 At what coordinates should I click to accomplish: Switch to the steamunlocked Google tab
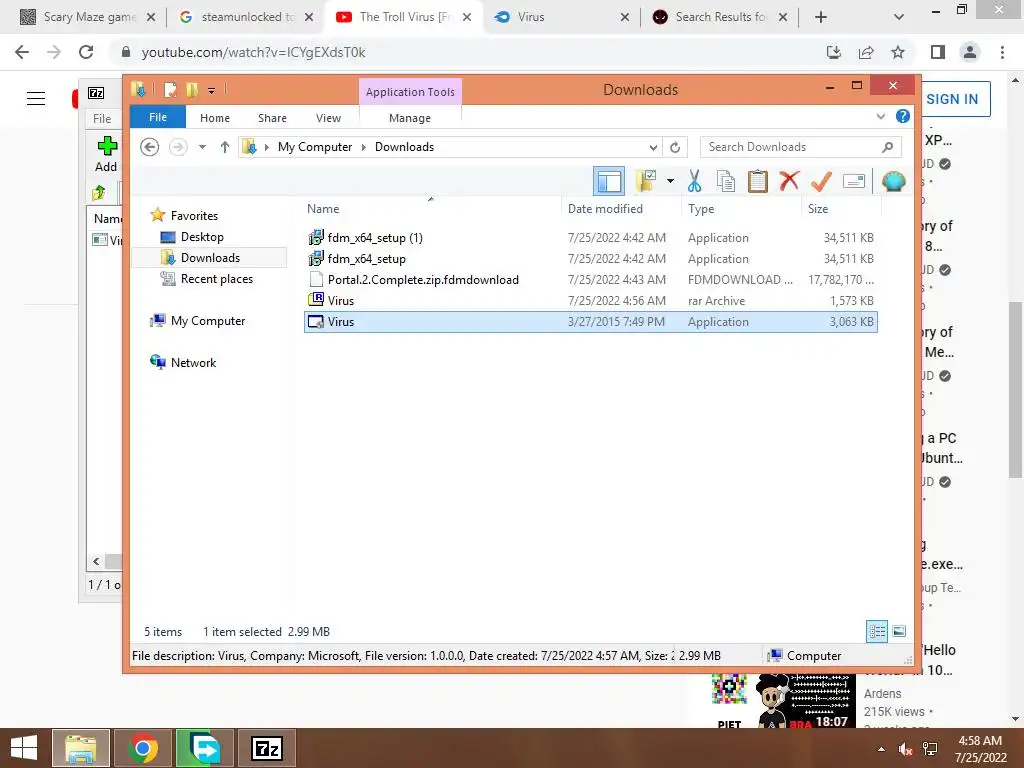point(246,17)
